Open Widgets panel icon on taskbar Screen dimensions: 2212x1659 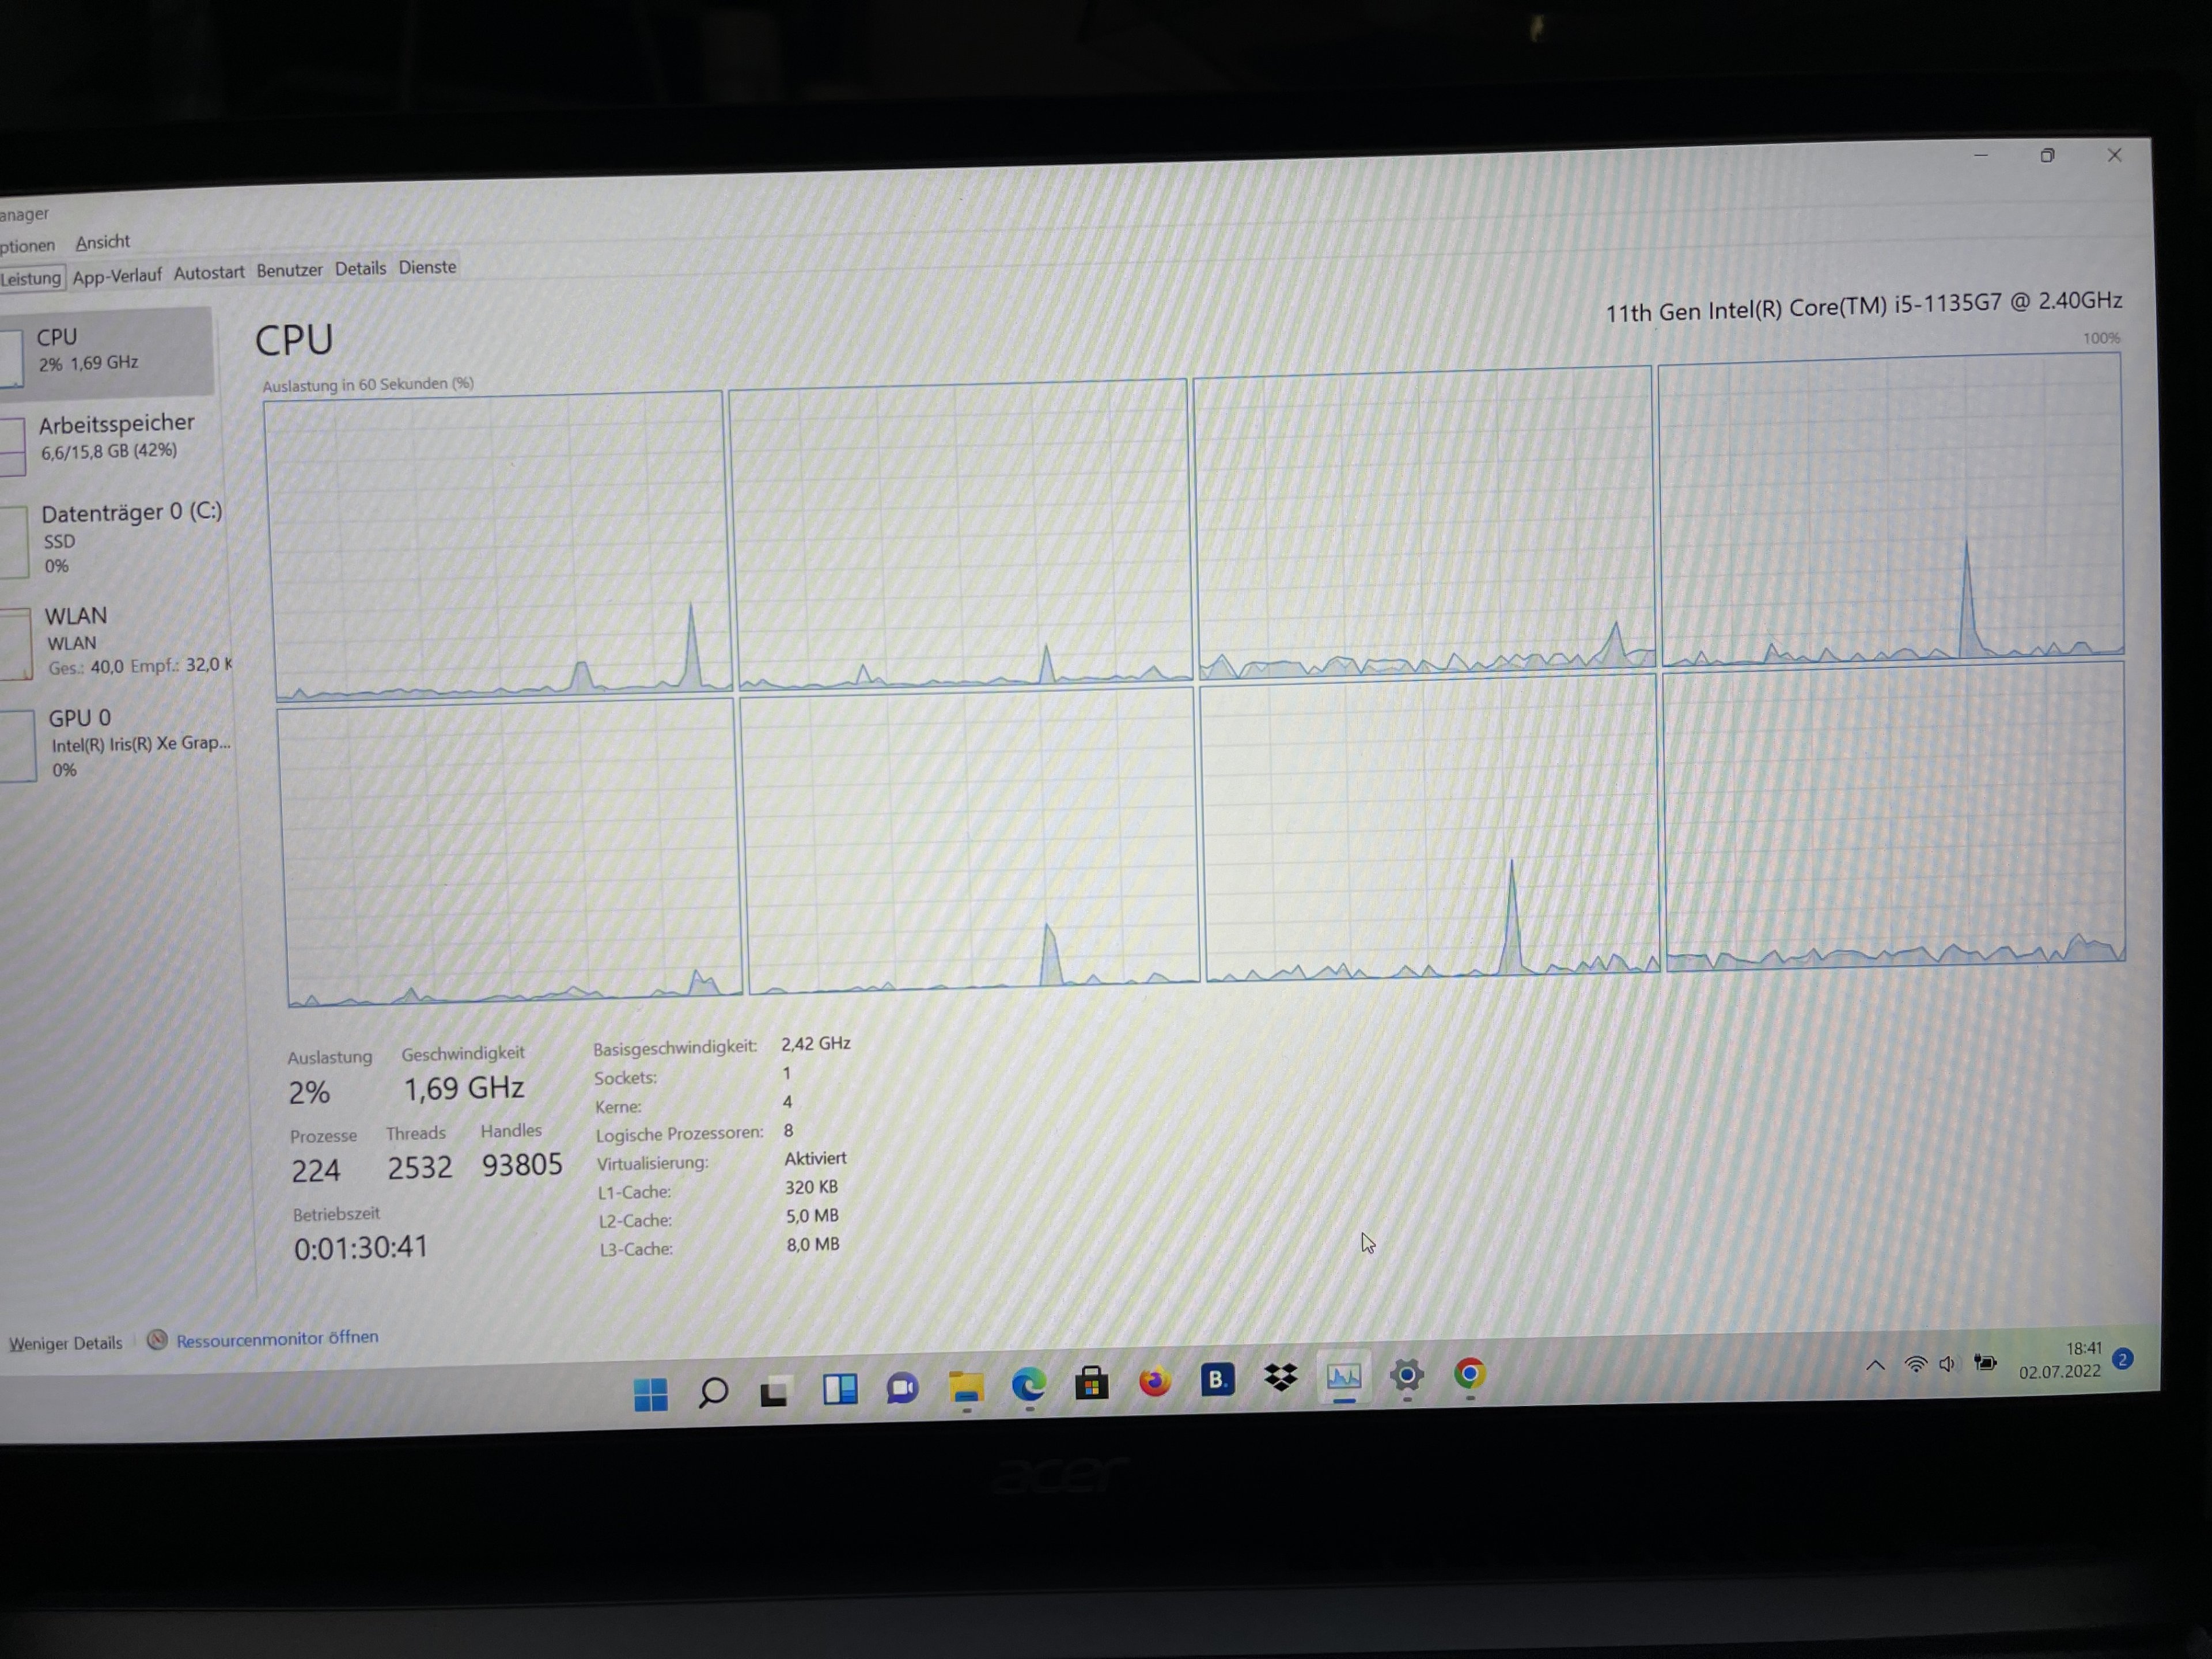pos(840,1388)
